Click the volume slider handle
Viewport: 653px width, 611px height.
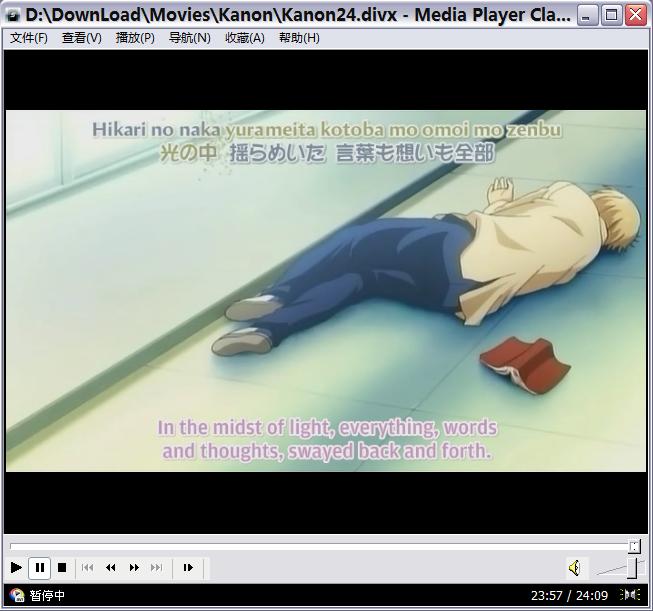[632, 567]
